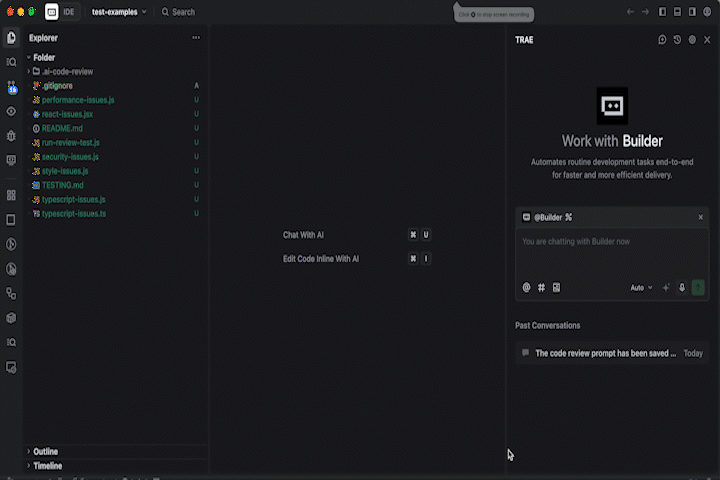The height and width of the screenshot is (480, 720).
Task: Navigate forward with the right arrow
Action: click(x=645, y=12)
